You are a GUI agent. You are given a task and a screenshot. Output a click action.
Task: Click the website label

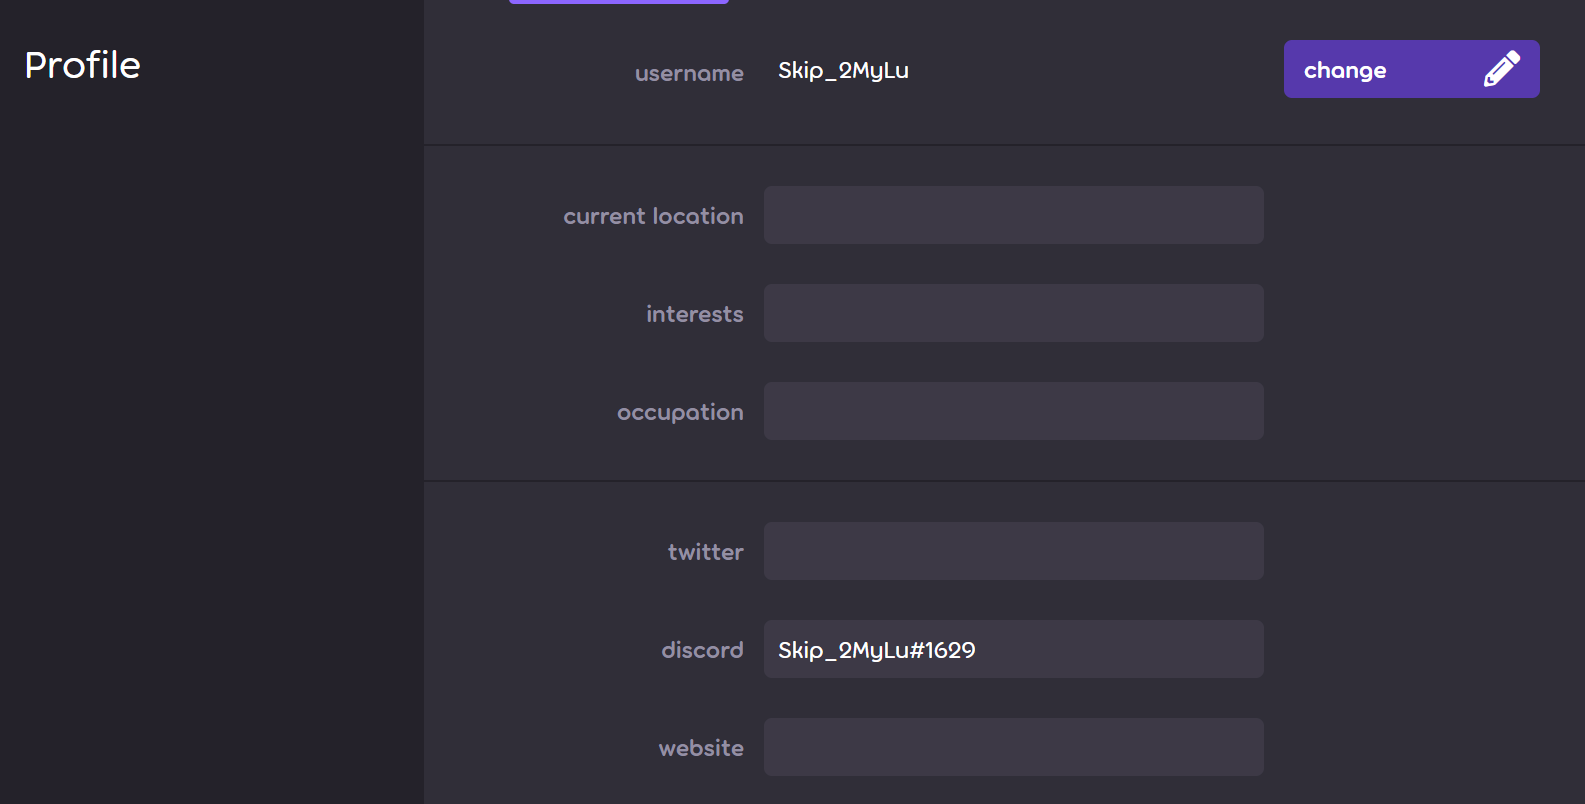(700, 748)
